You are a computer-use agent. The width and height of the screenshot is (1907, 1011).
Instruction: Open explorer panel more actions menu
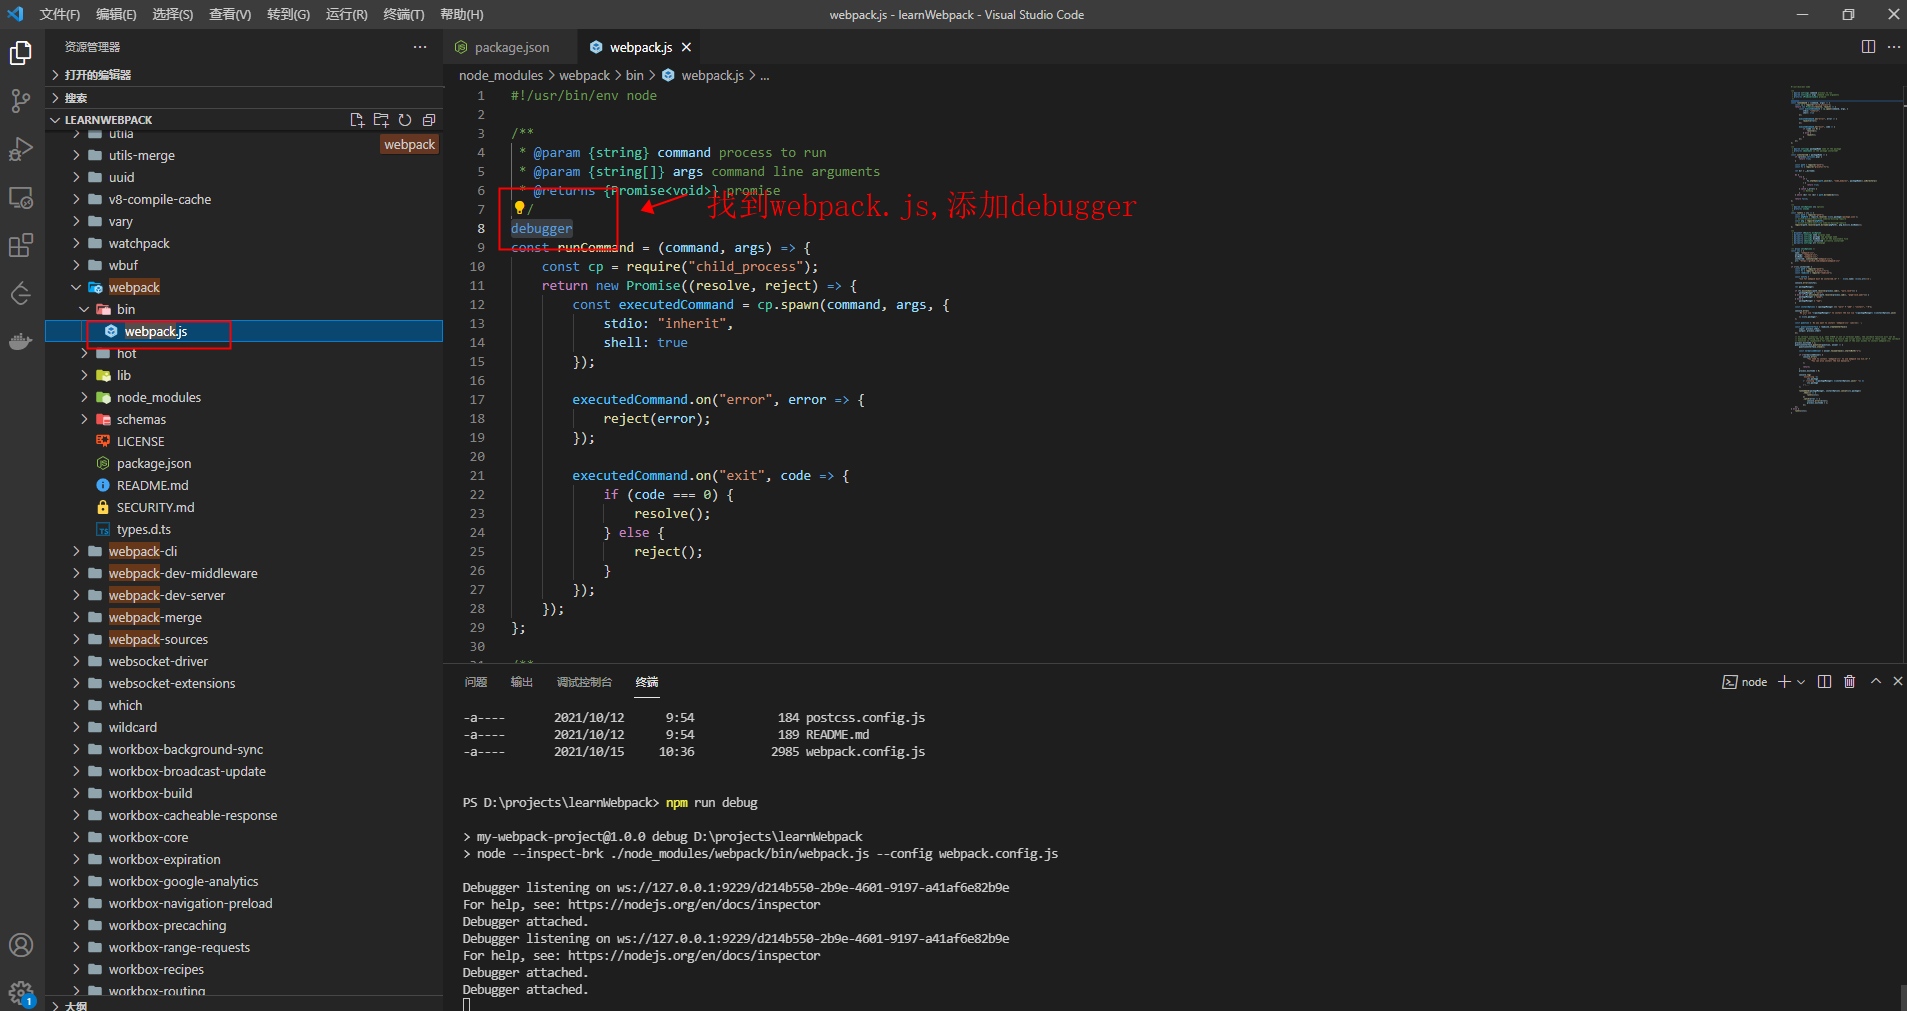(420, 47)
